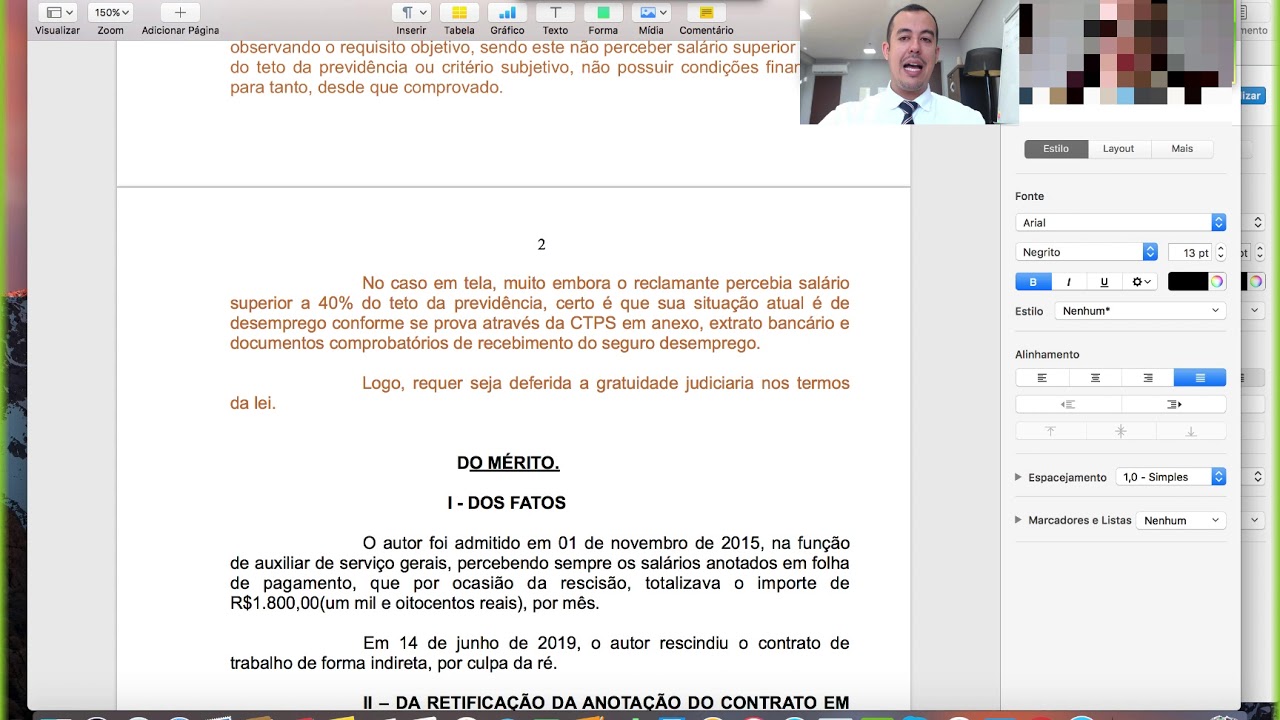Open the Zoom 150% dropdown
This screenshot has width=1280, height=720.
110,13
